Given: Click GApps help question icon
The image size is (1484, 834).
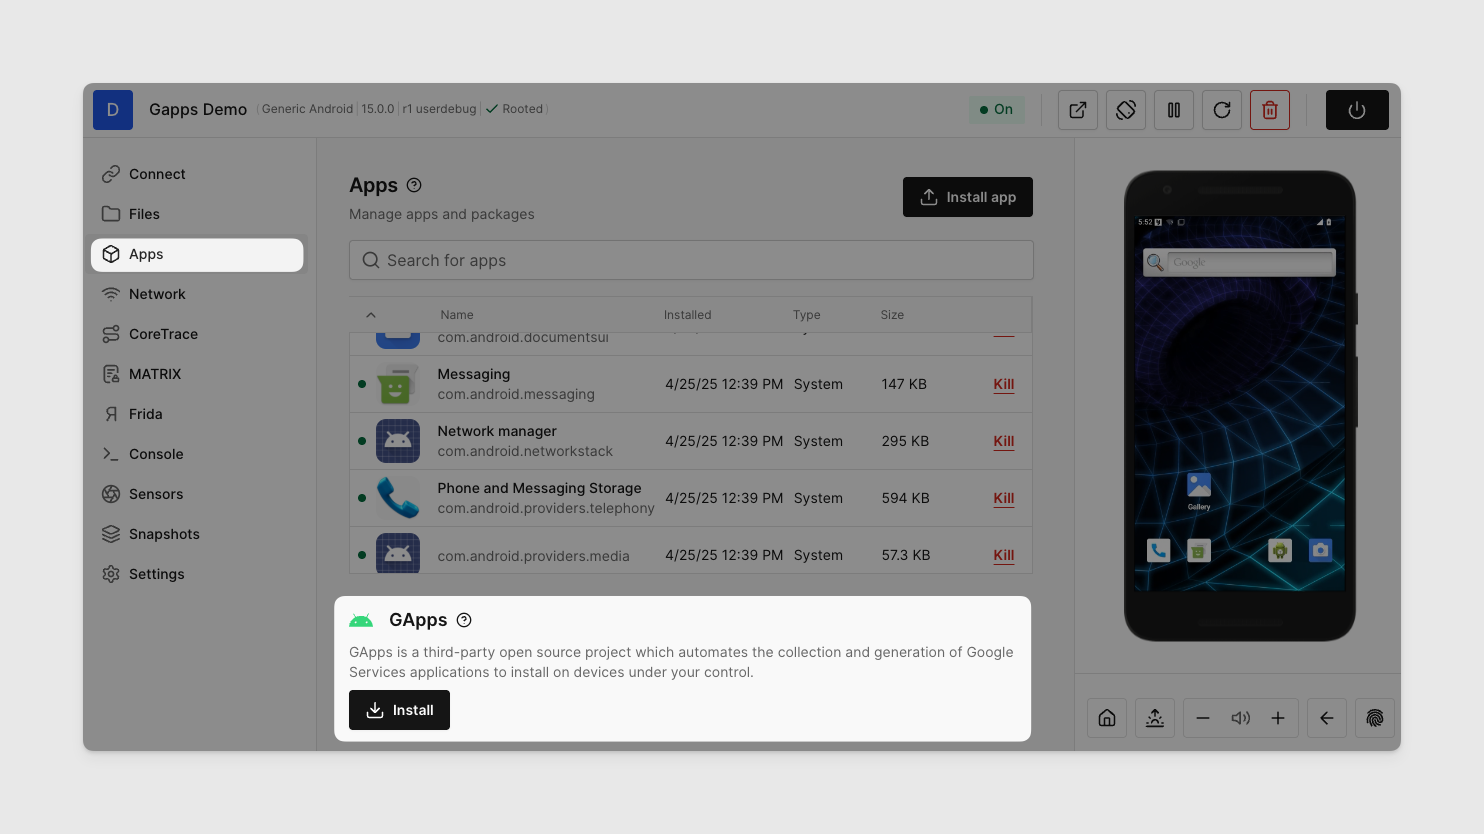Looking at the screenshot, I should pos(464,620).
